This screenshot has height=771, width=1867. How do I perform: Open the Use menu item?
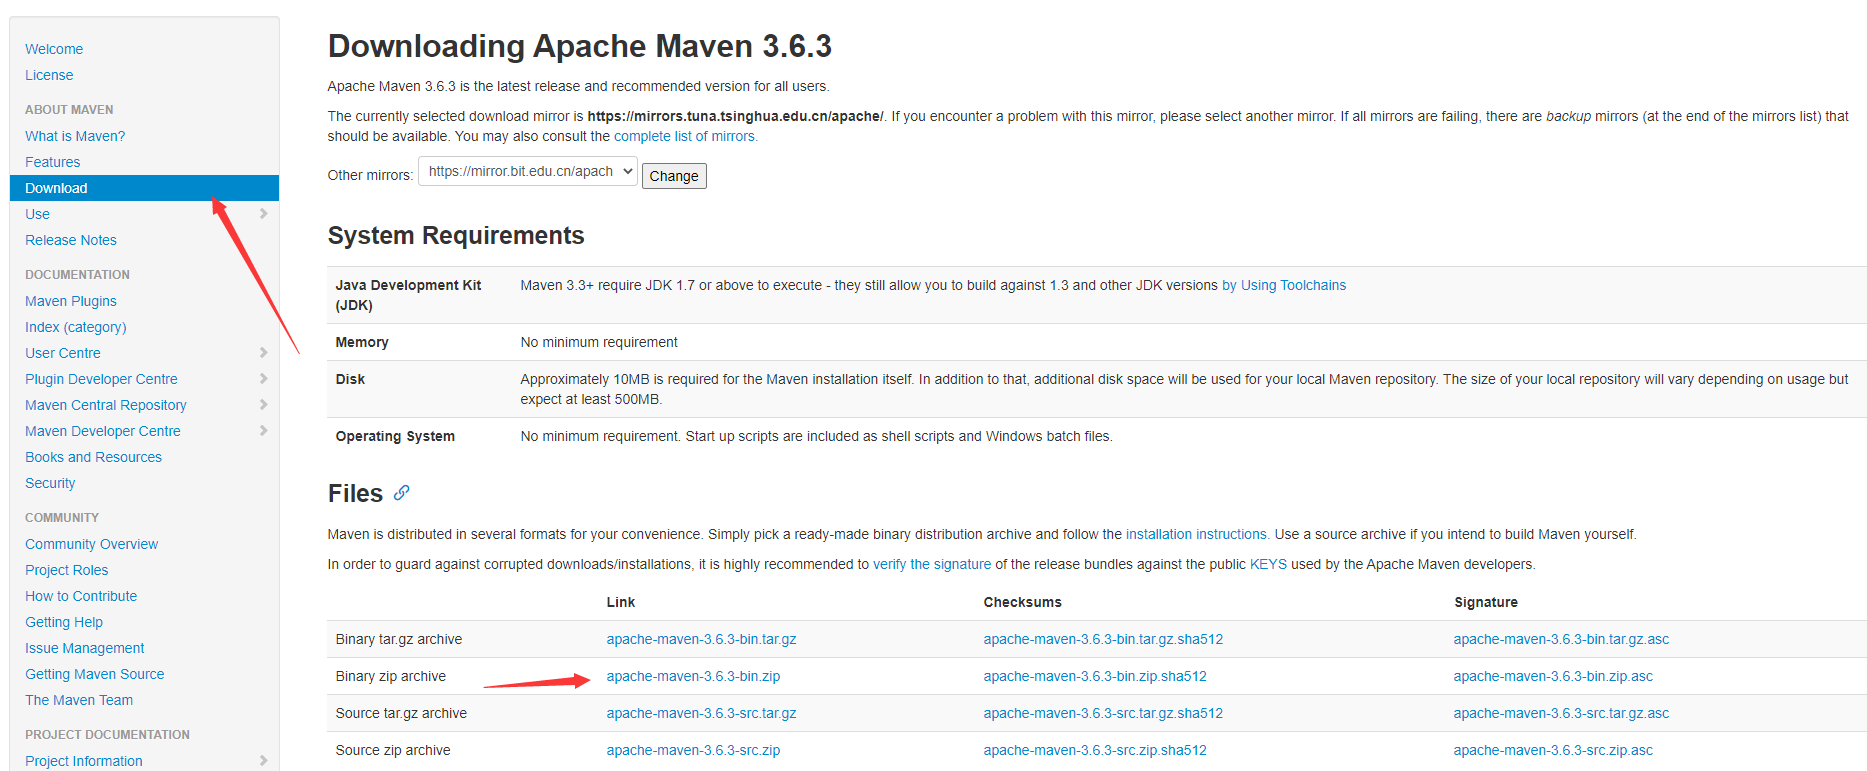(x=37, y=214)
